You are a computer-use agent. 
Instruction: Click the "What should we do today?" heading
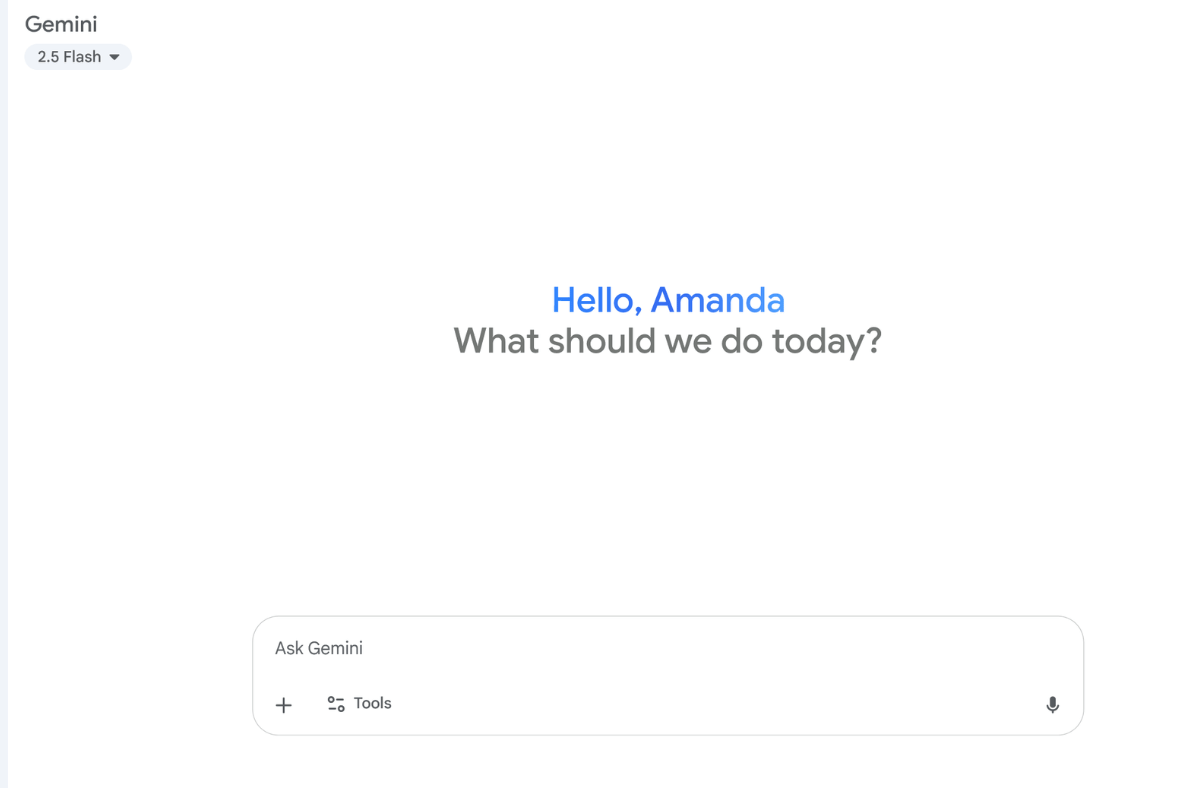[x=667, y=341]
